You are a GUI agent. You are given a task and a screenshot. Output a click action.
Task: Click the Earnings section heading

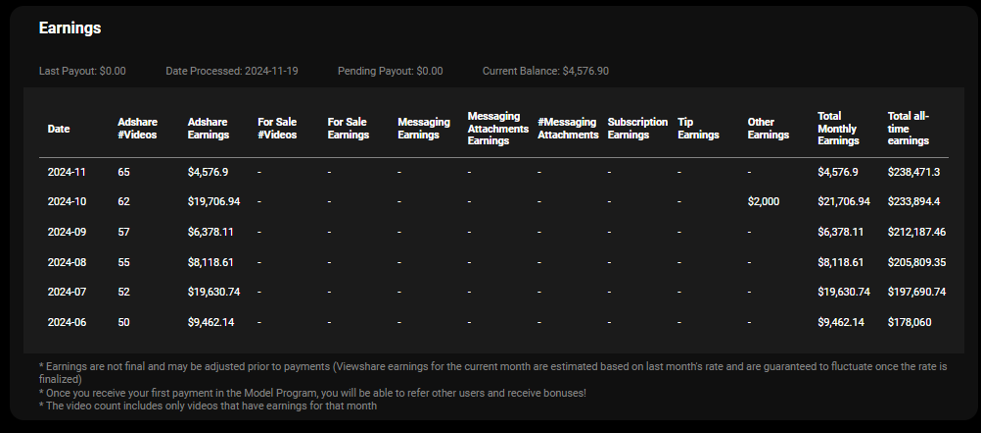point(70,28)
